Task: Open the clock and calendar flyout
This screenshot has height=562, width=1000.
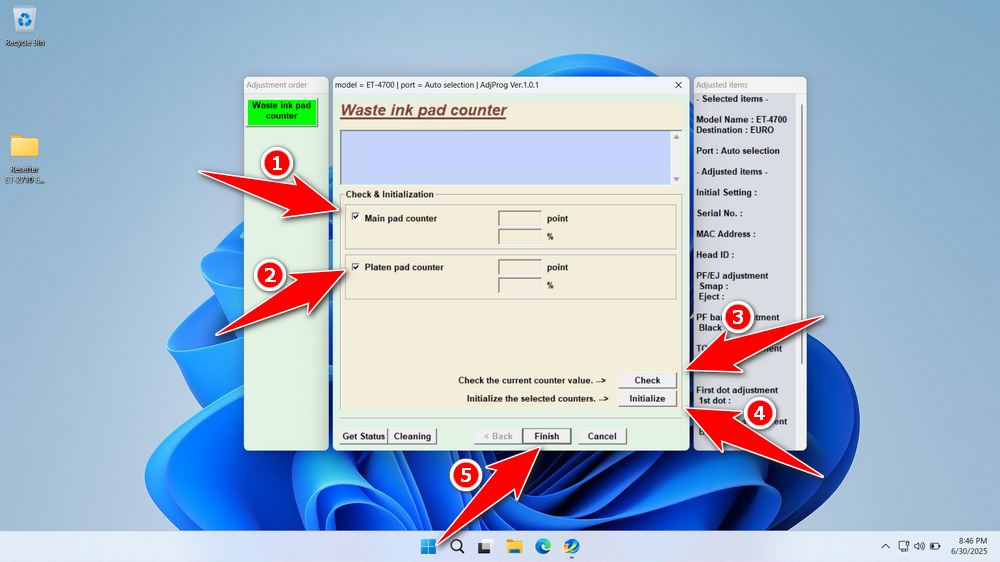Action: [x=969, y=546]
